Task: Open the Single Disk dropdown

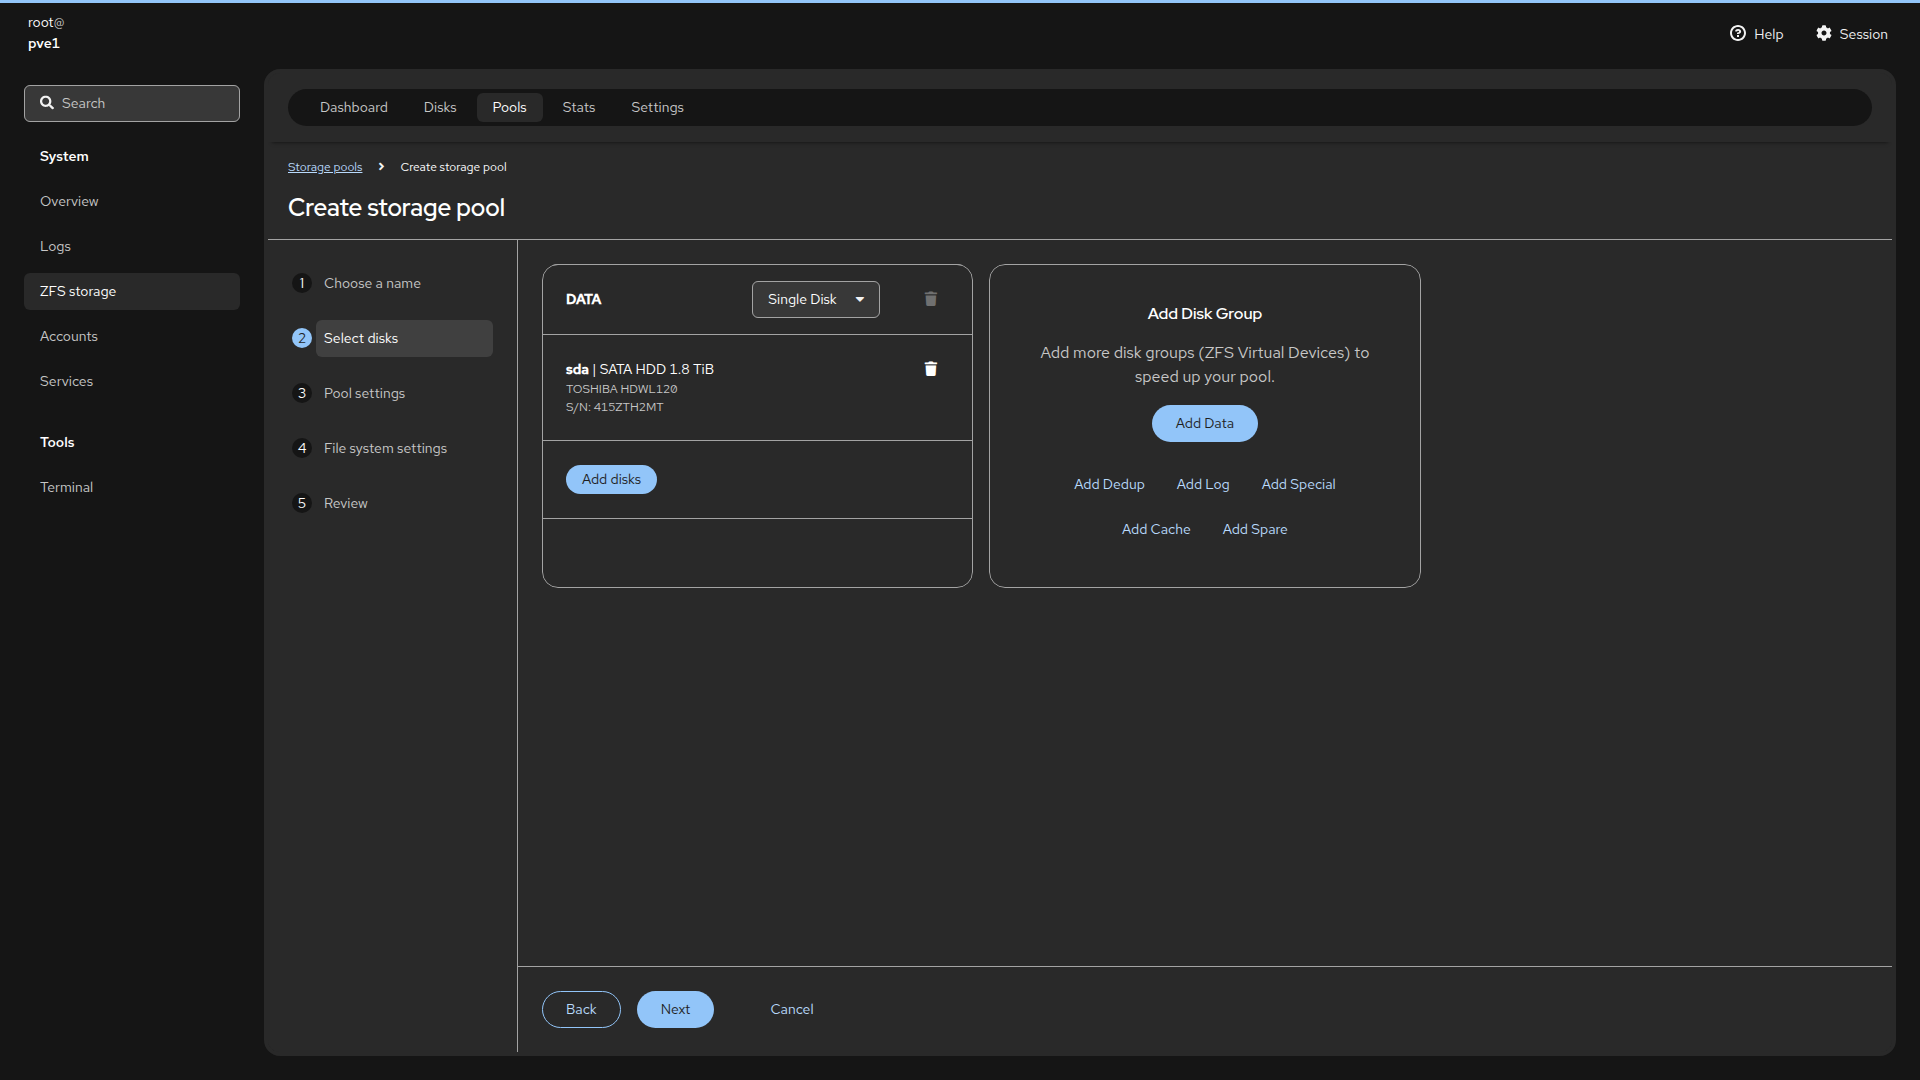Action: 815,299
